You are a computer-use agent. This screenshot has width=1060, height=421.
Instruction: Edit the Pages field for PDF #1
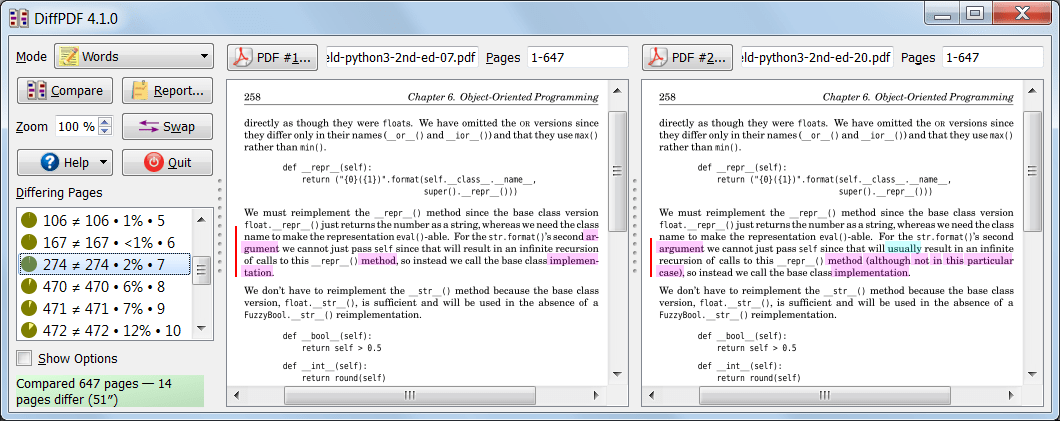tap(578, 57)
